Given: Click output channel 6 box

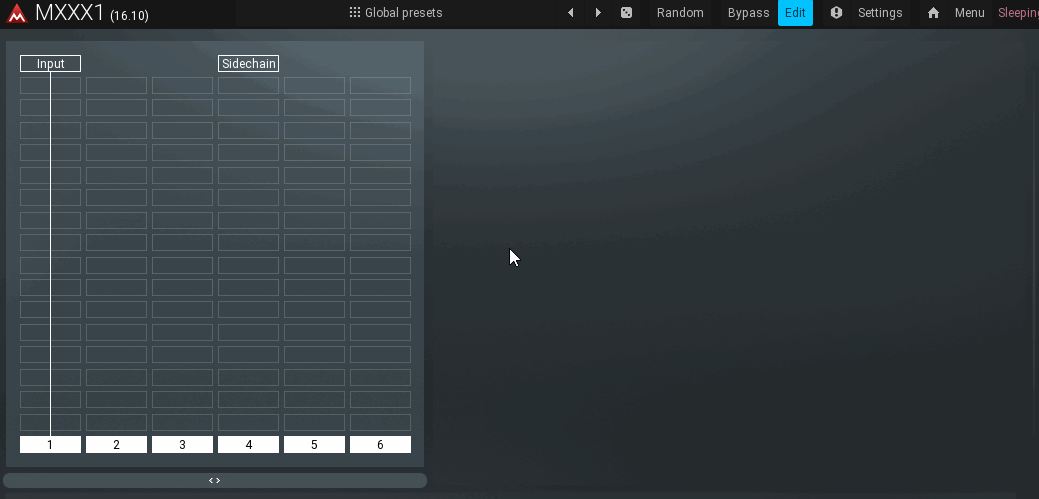Looking at the screenshot, I should pyautogui.click(x=380, y=445).
